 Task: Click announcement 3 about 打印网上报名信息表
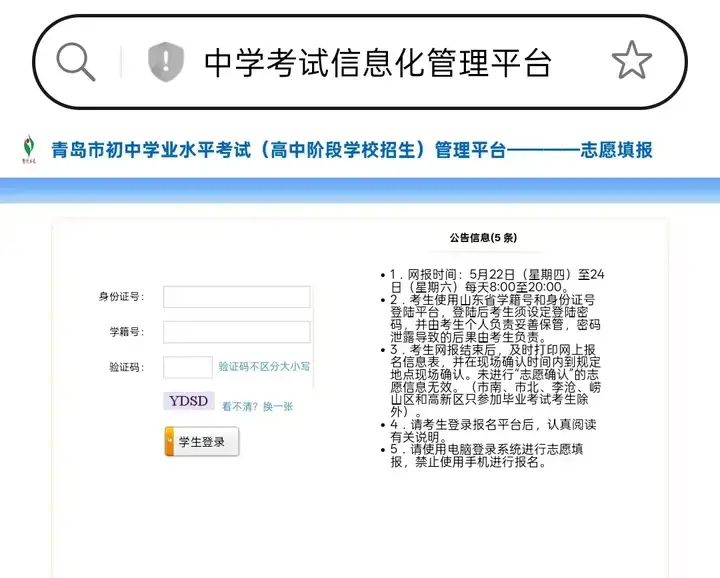pyautogui.click(x=495, y=381)
